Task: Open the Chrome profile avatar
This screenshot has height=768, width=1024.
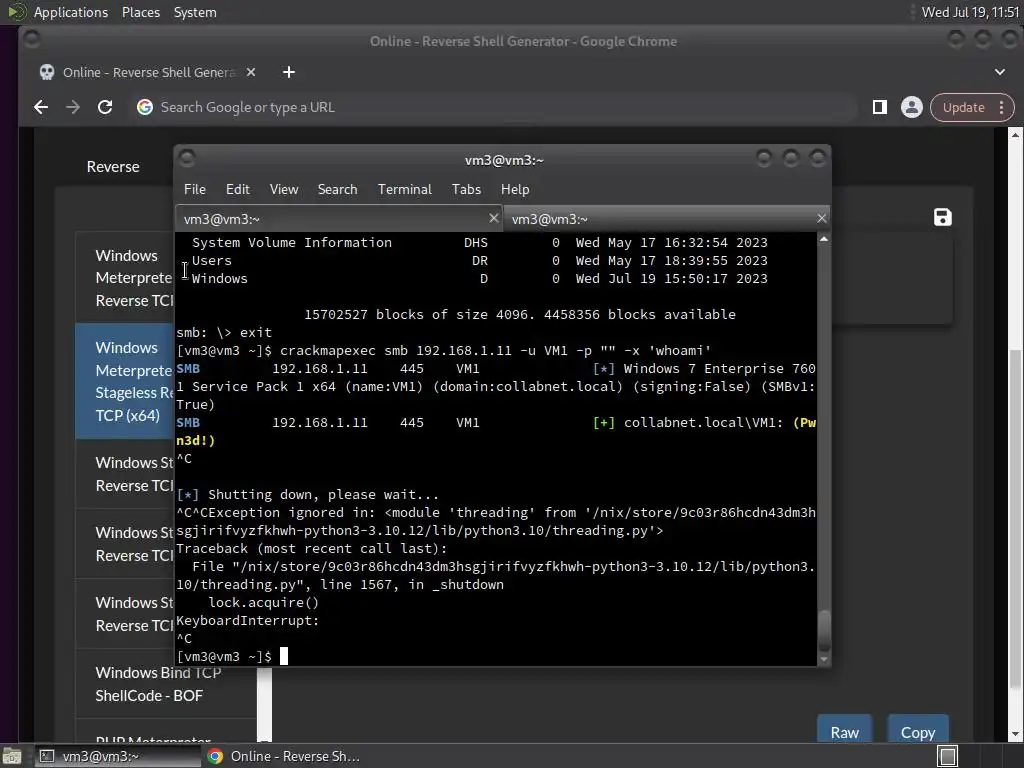Action: tap(912, 107)
